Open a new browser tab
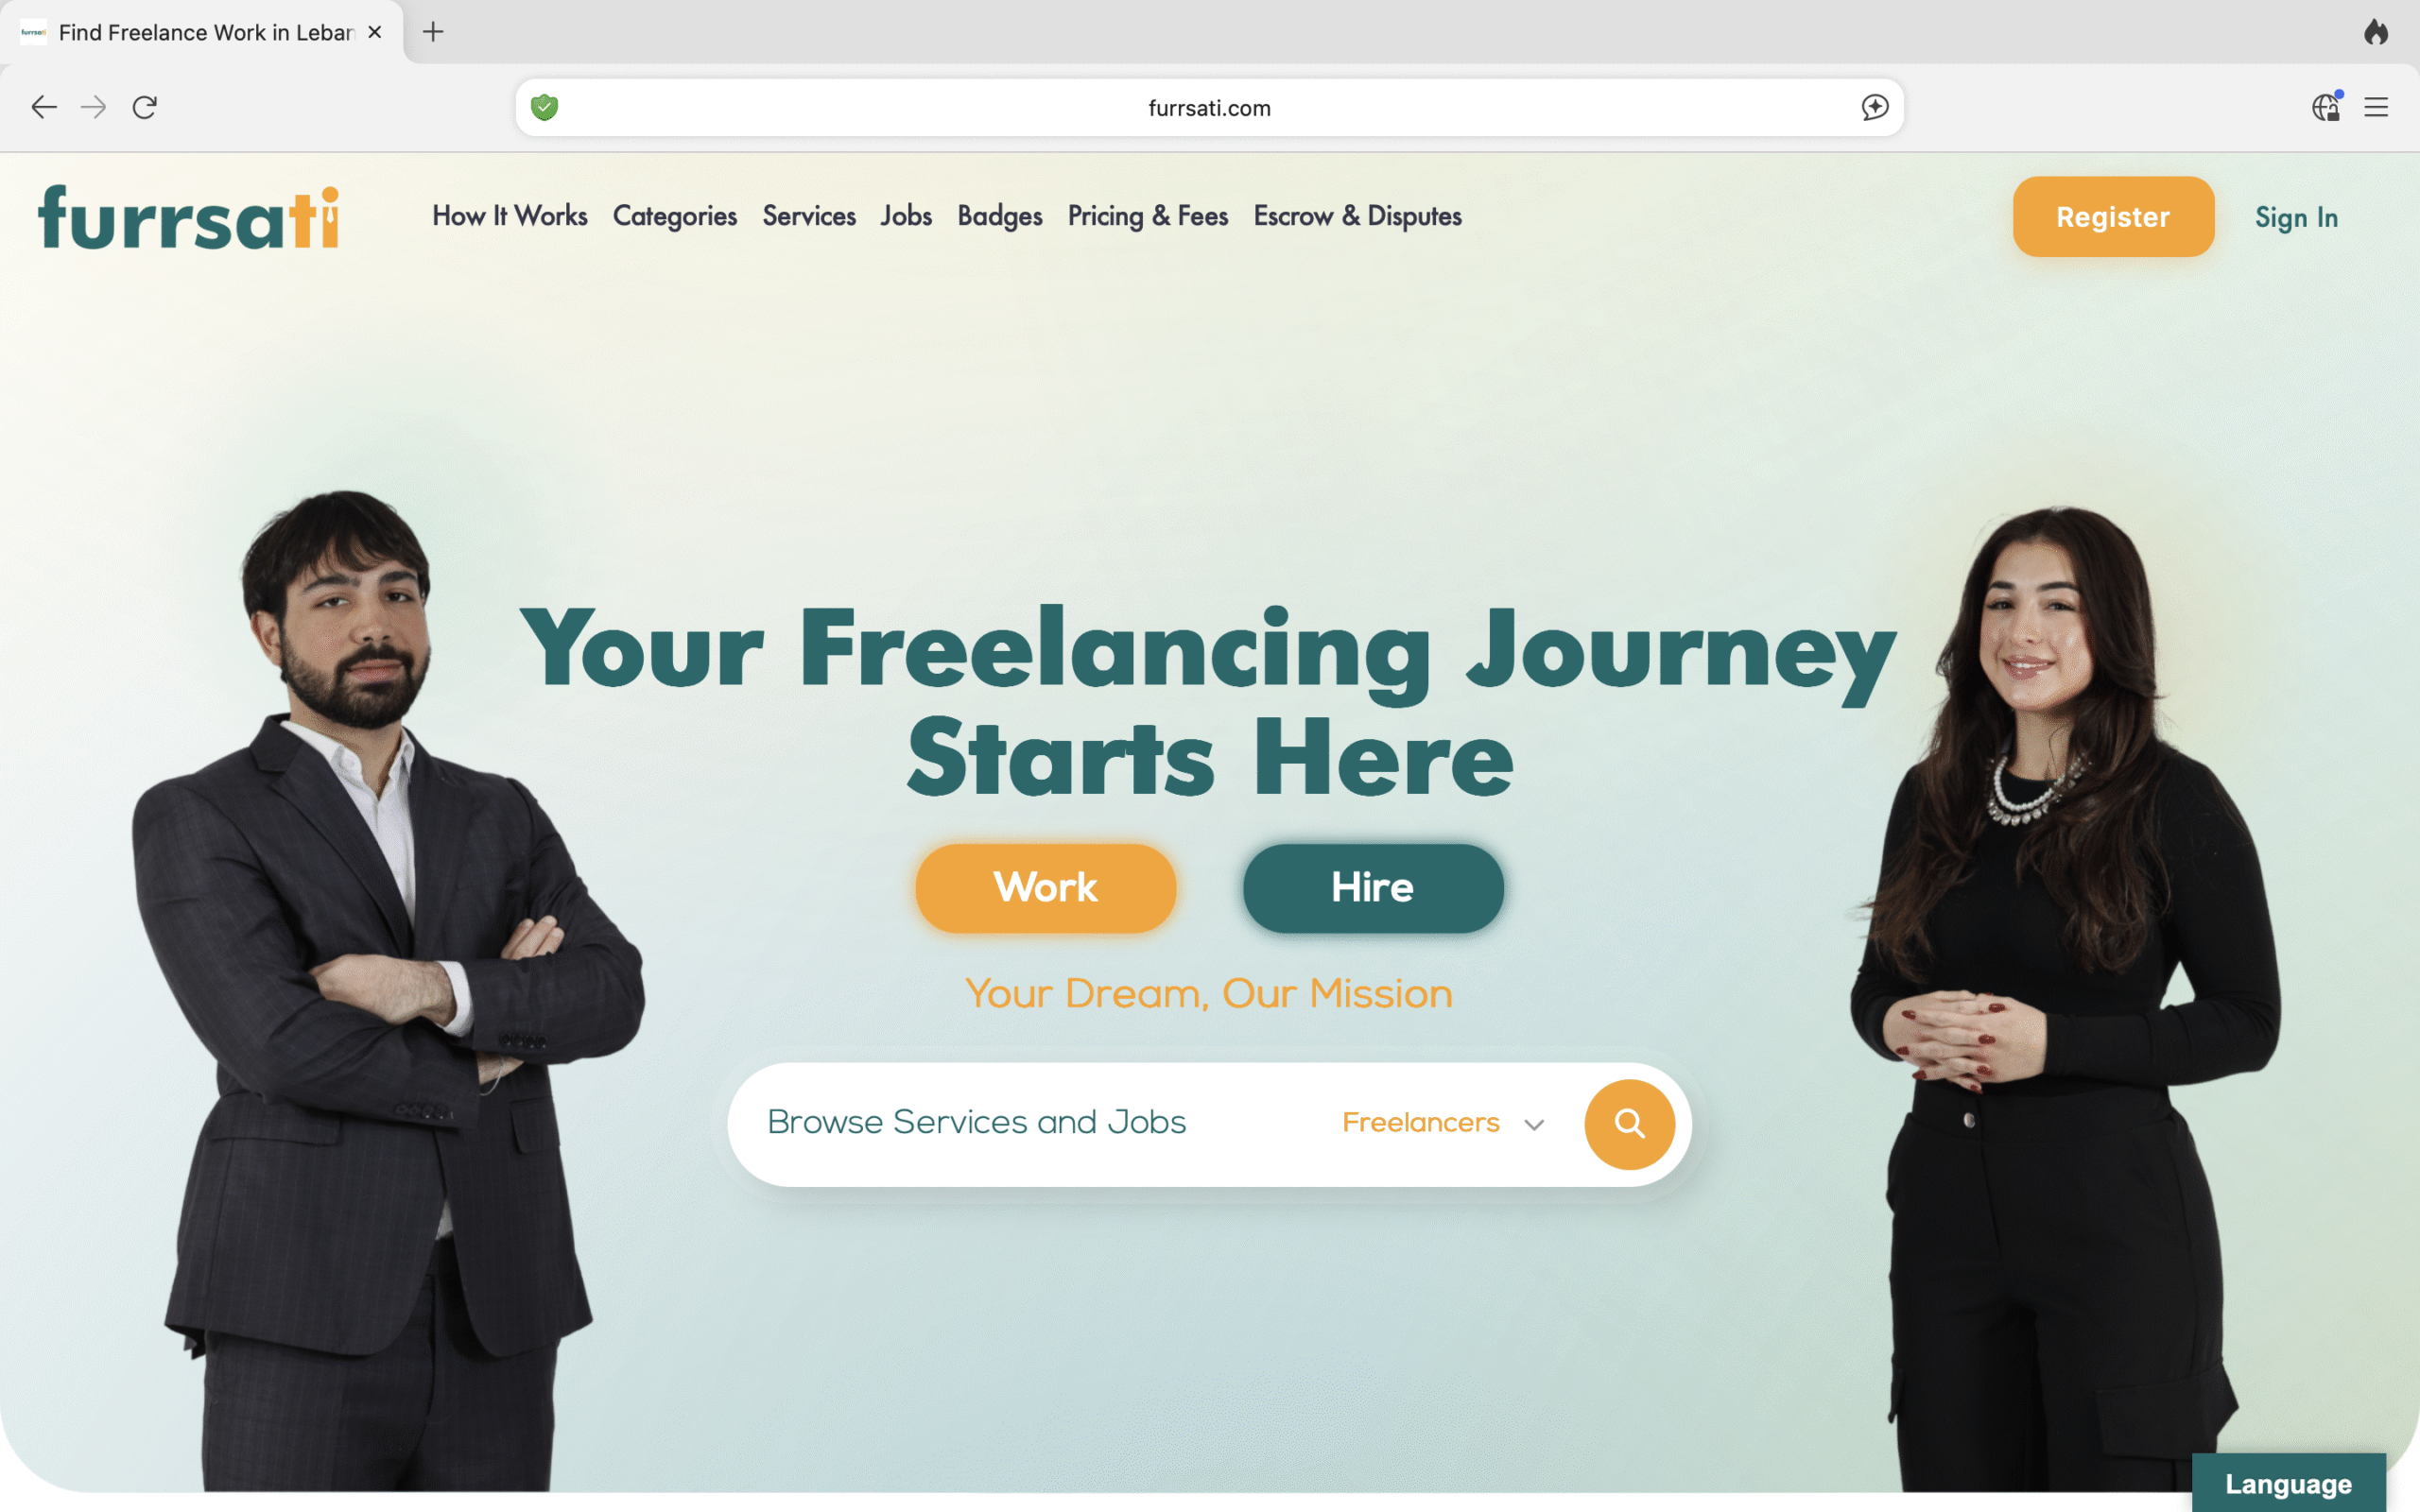 tap(433, 32)
